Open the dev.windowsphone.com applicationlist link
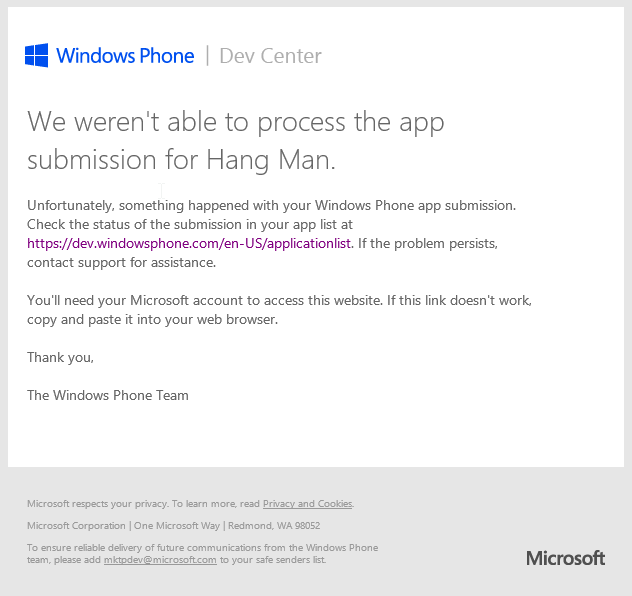The width and height of the screenshot is (632, 596). (189, 243)
